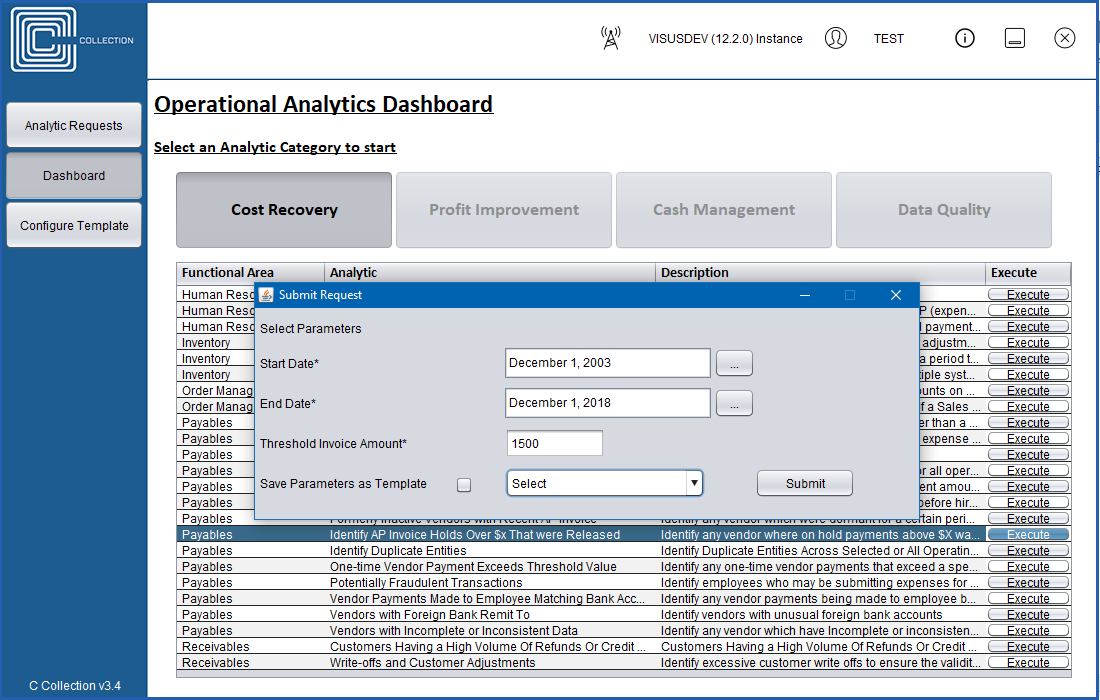The image size is (1100, 700).
Task: Minimize the application using the header icon
Action: point(1014,38)
